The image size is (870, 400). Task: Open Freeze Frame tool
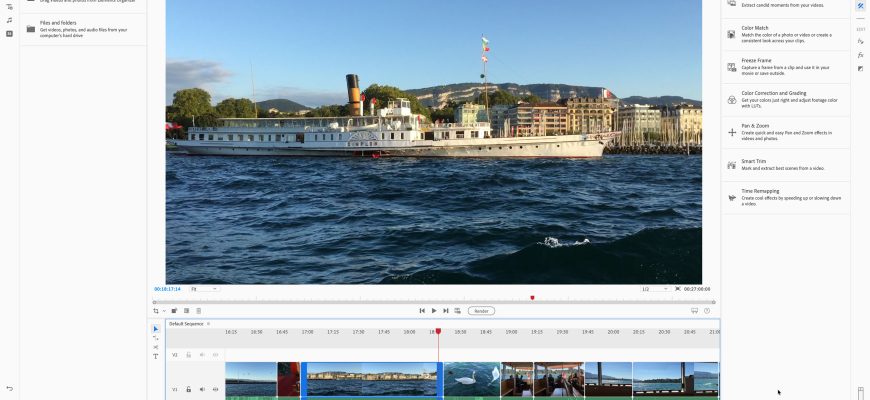[x=786, y=67]
